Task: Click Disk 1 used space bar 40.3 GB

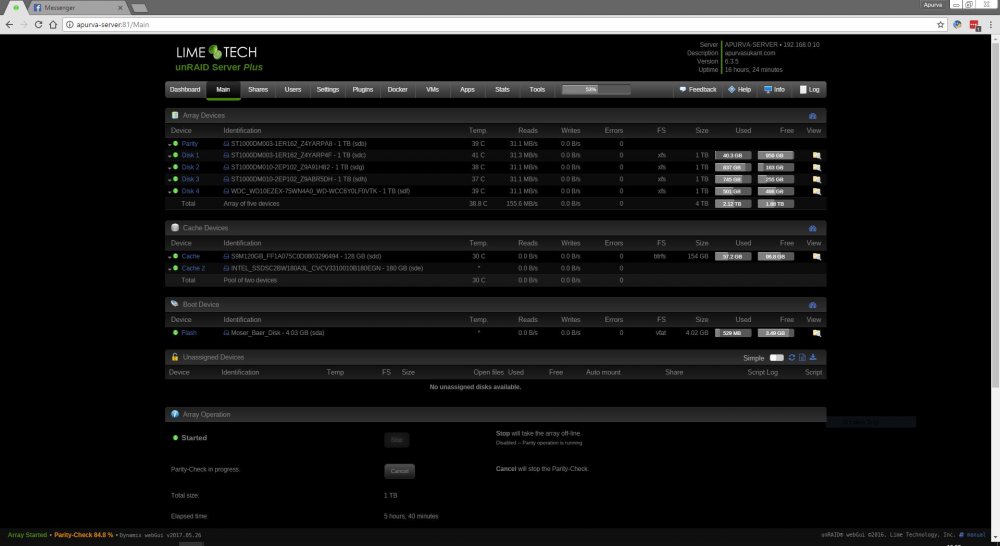Action: pyautogui.click(x=733, y=156)
